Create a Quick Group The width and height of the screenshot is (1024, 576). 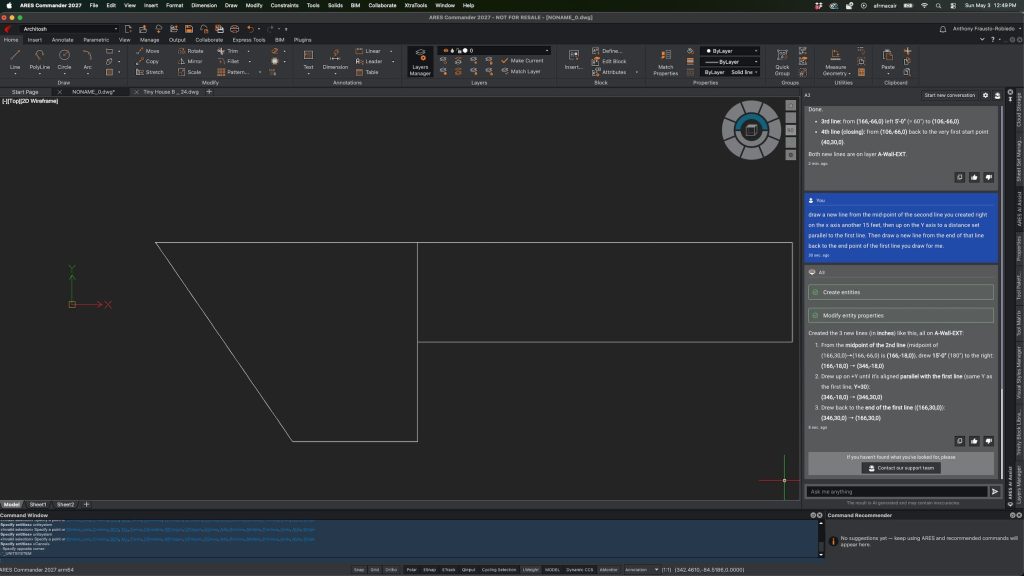click(782, 62)
